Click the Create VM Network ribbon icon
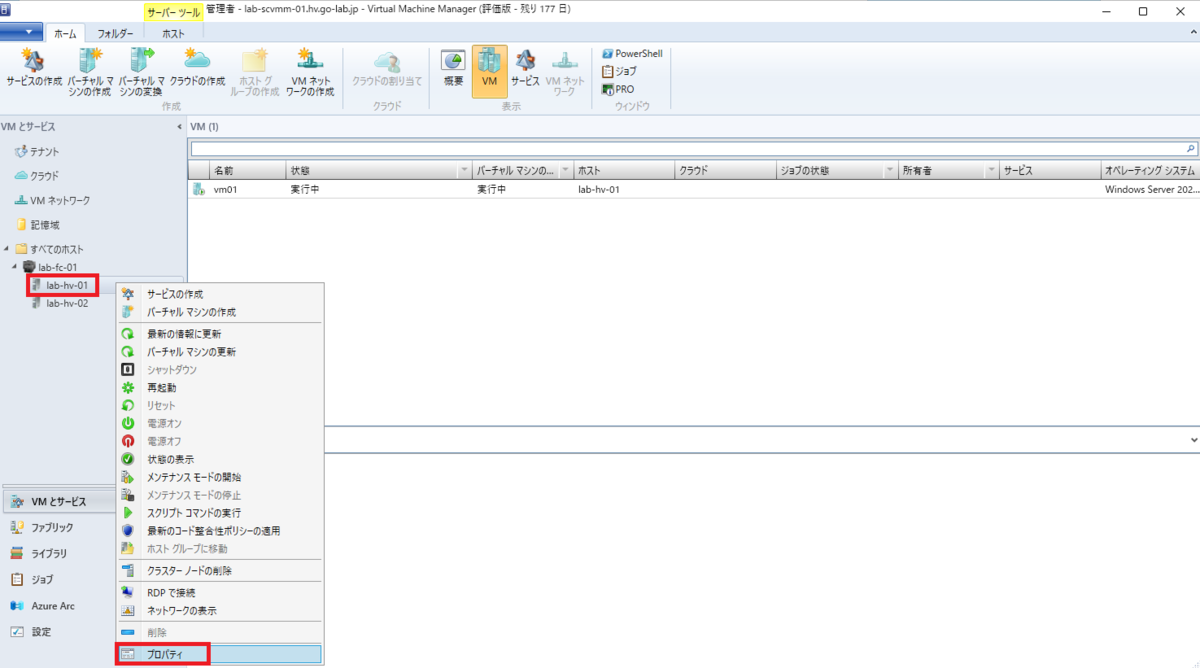Image resolution: width=1200 pixels, height=668 pixels. (x=310, y=71)
